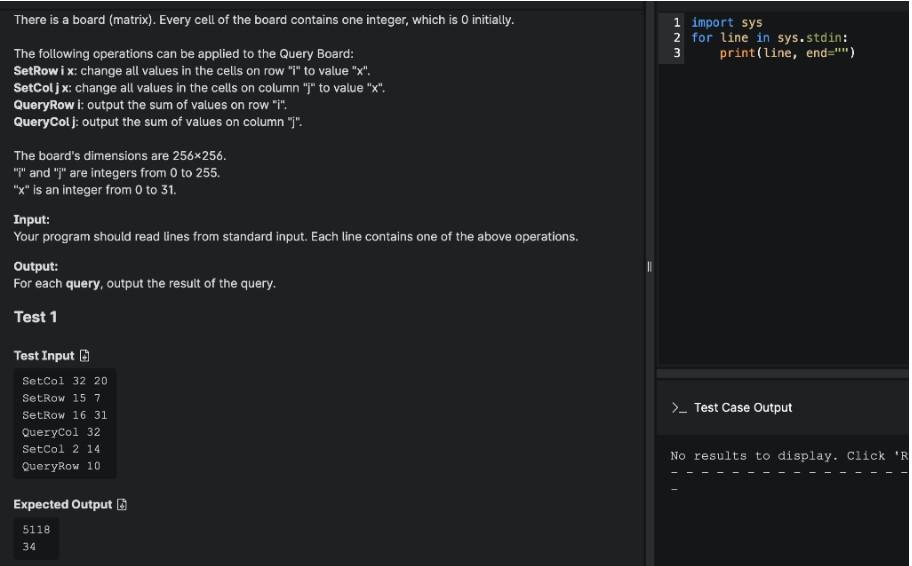
Task: Click the 'for line in sys.stdin' code line
Action: (770, 38)
